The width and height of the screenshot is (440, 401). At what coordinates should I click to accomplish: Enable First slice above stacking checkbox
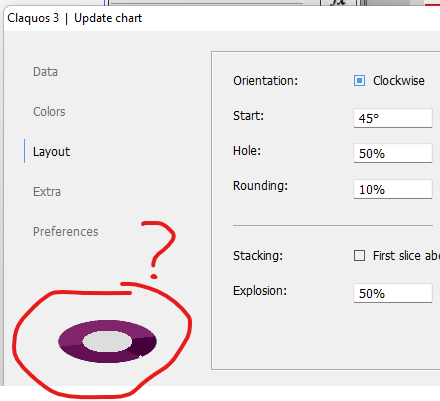pyautogui.click(x=359, y=256)
